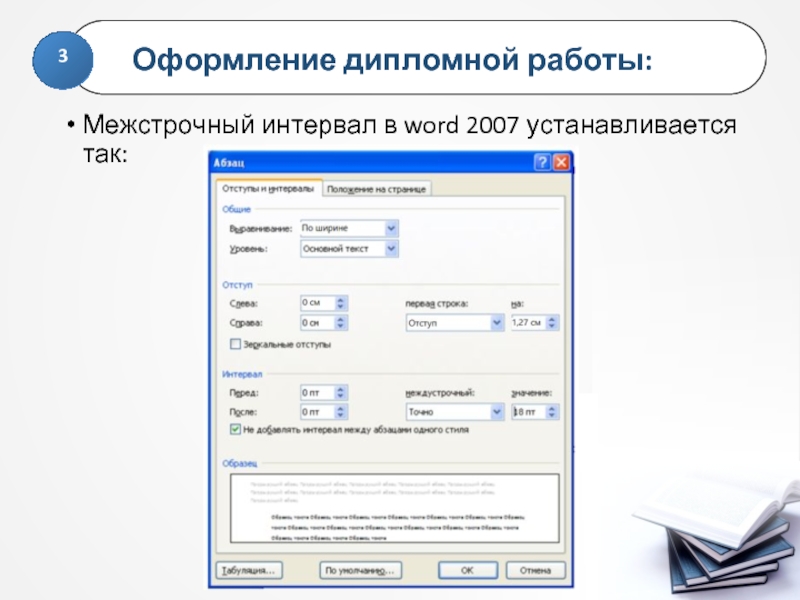Enable the Зеркальные отступы checkbox
This screenshot has width=800, height=600.
(x=235, y=344)
